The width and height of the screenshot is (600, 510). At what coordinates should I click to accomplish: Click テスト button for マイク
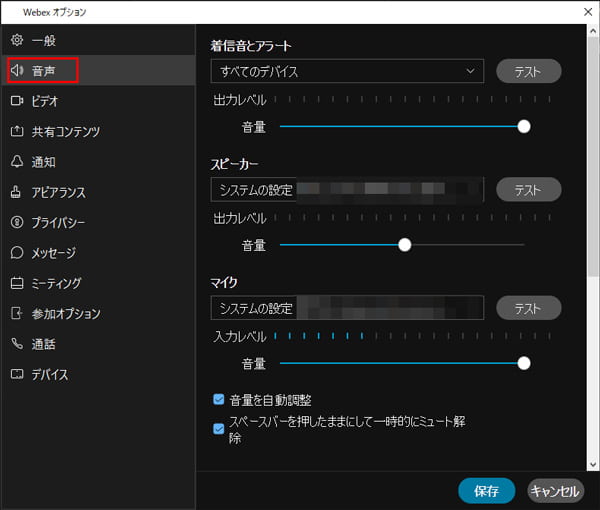click(x=528, y=308)
